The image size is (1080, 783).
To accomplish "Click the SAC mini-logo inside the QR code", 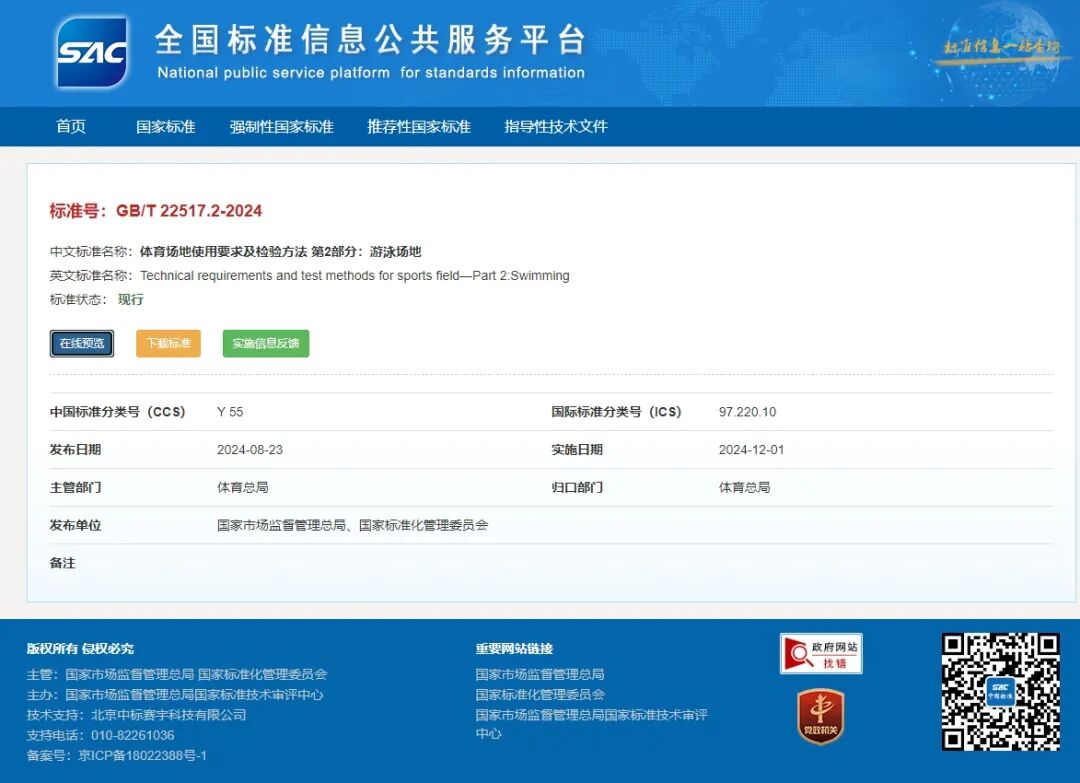I will (1003, 690).
